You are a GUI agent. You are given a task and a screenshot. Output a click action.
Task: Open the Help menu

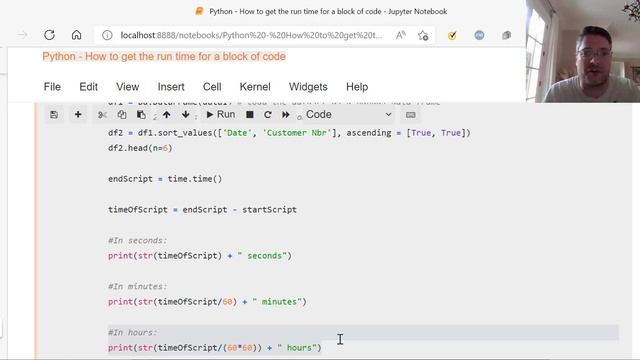pyautogui.click(x=357, y=87)
